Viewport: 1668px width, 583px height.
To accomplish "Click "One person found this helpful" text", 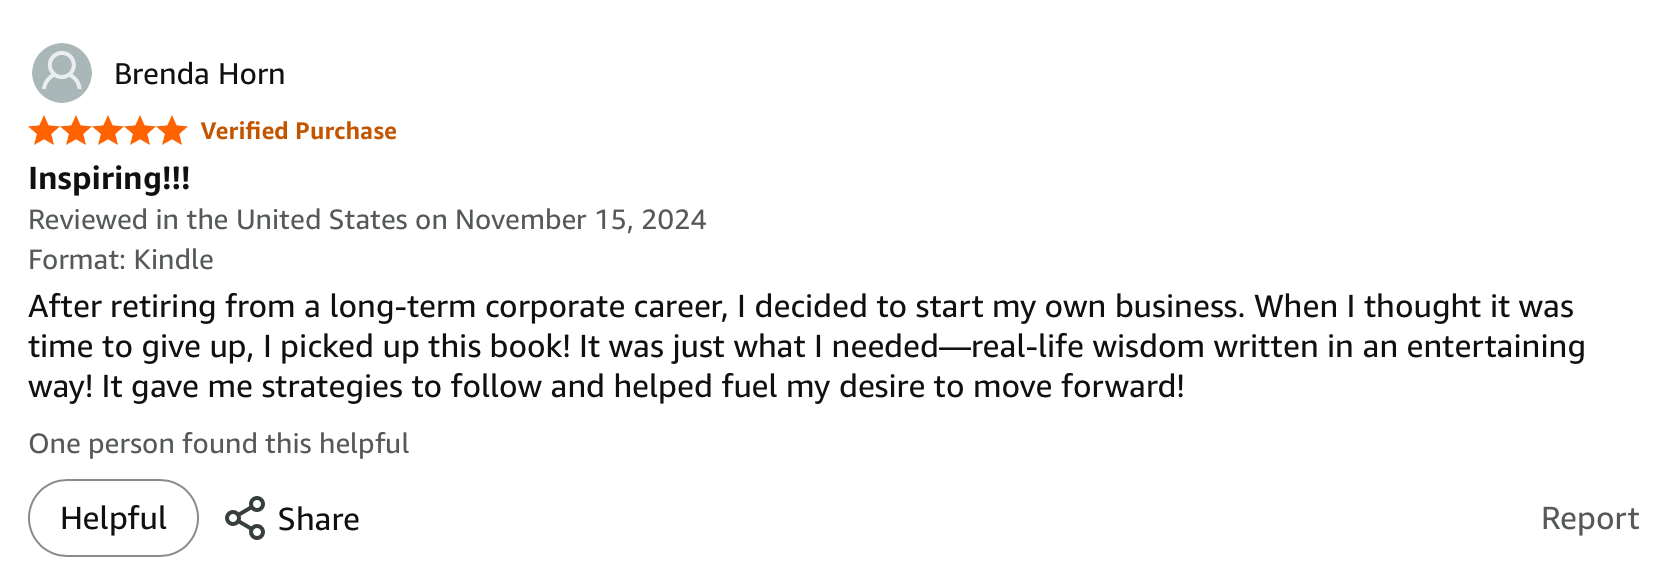I will click(219, 444).
